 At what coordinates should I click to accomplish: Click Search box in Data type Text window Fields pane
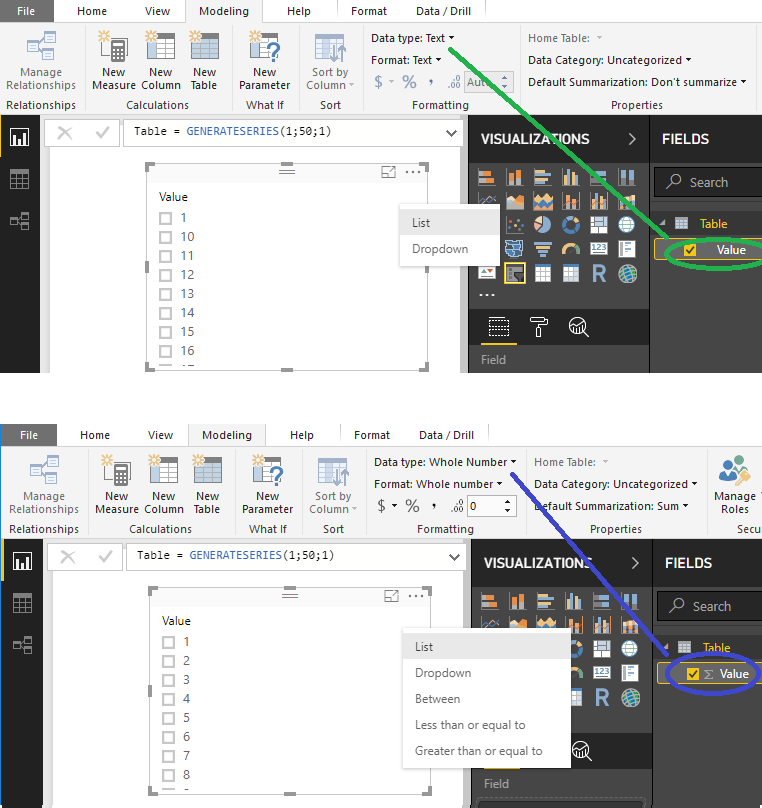point(709,182)
